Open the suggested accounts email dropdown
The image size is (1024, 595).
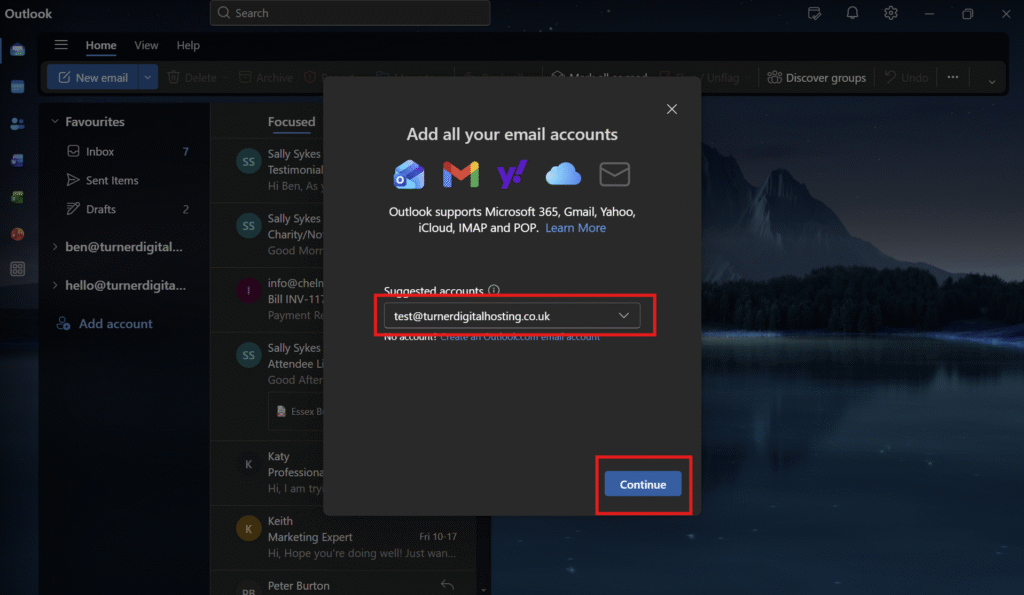[x=512, y=315]
